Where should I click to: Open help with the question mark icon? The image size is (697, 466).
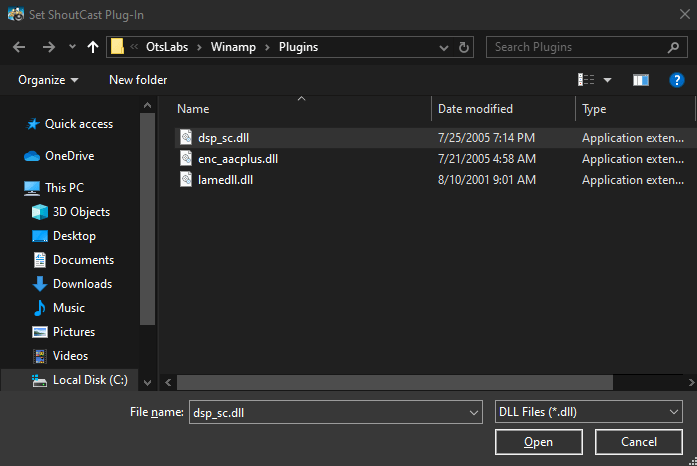tap(677, 80)
